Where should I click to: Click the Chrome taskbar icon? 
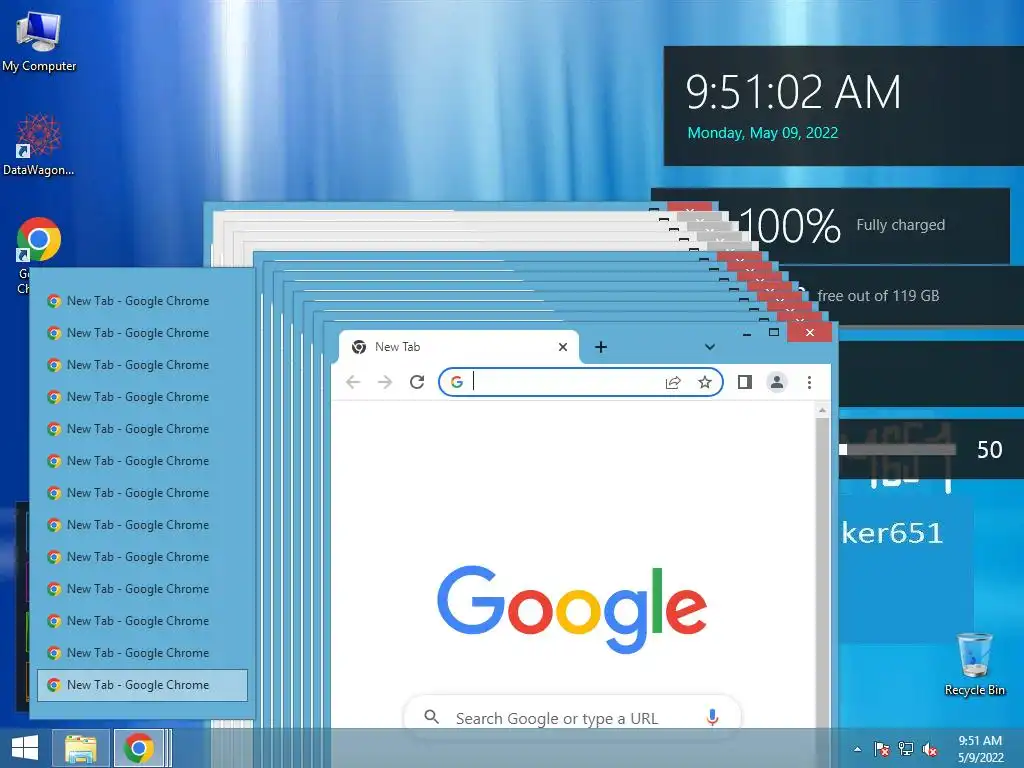pyautogui.click(x=138, y=748)
